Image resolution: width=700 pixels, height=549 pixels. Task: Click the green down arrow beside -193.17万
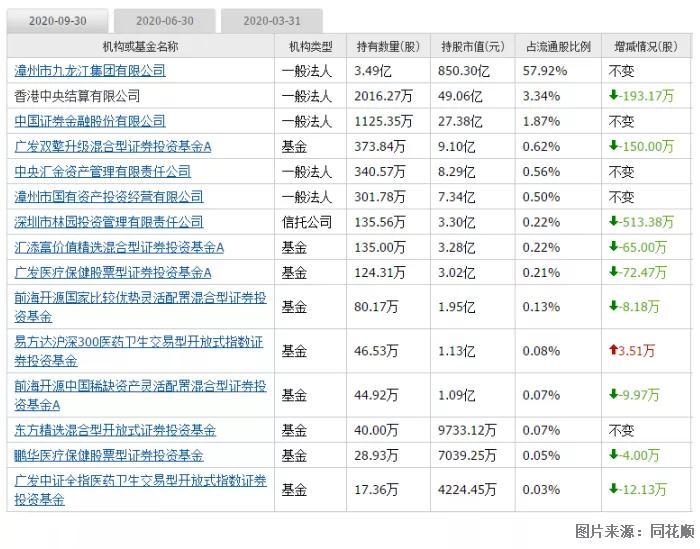[613, 95]
